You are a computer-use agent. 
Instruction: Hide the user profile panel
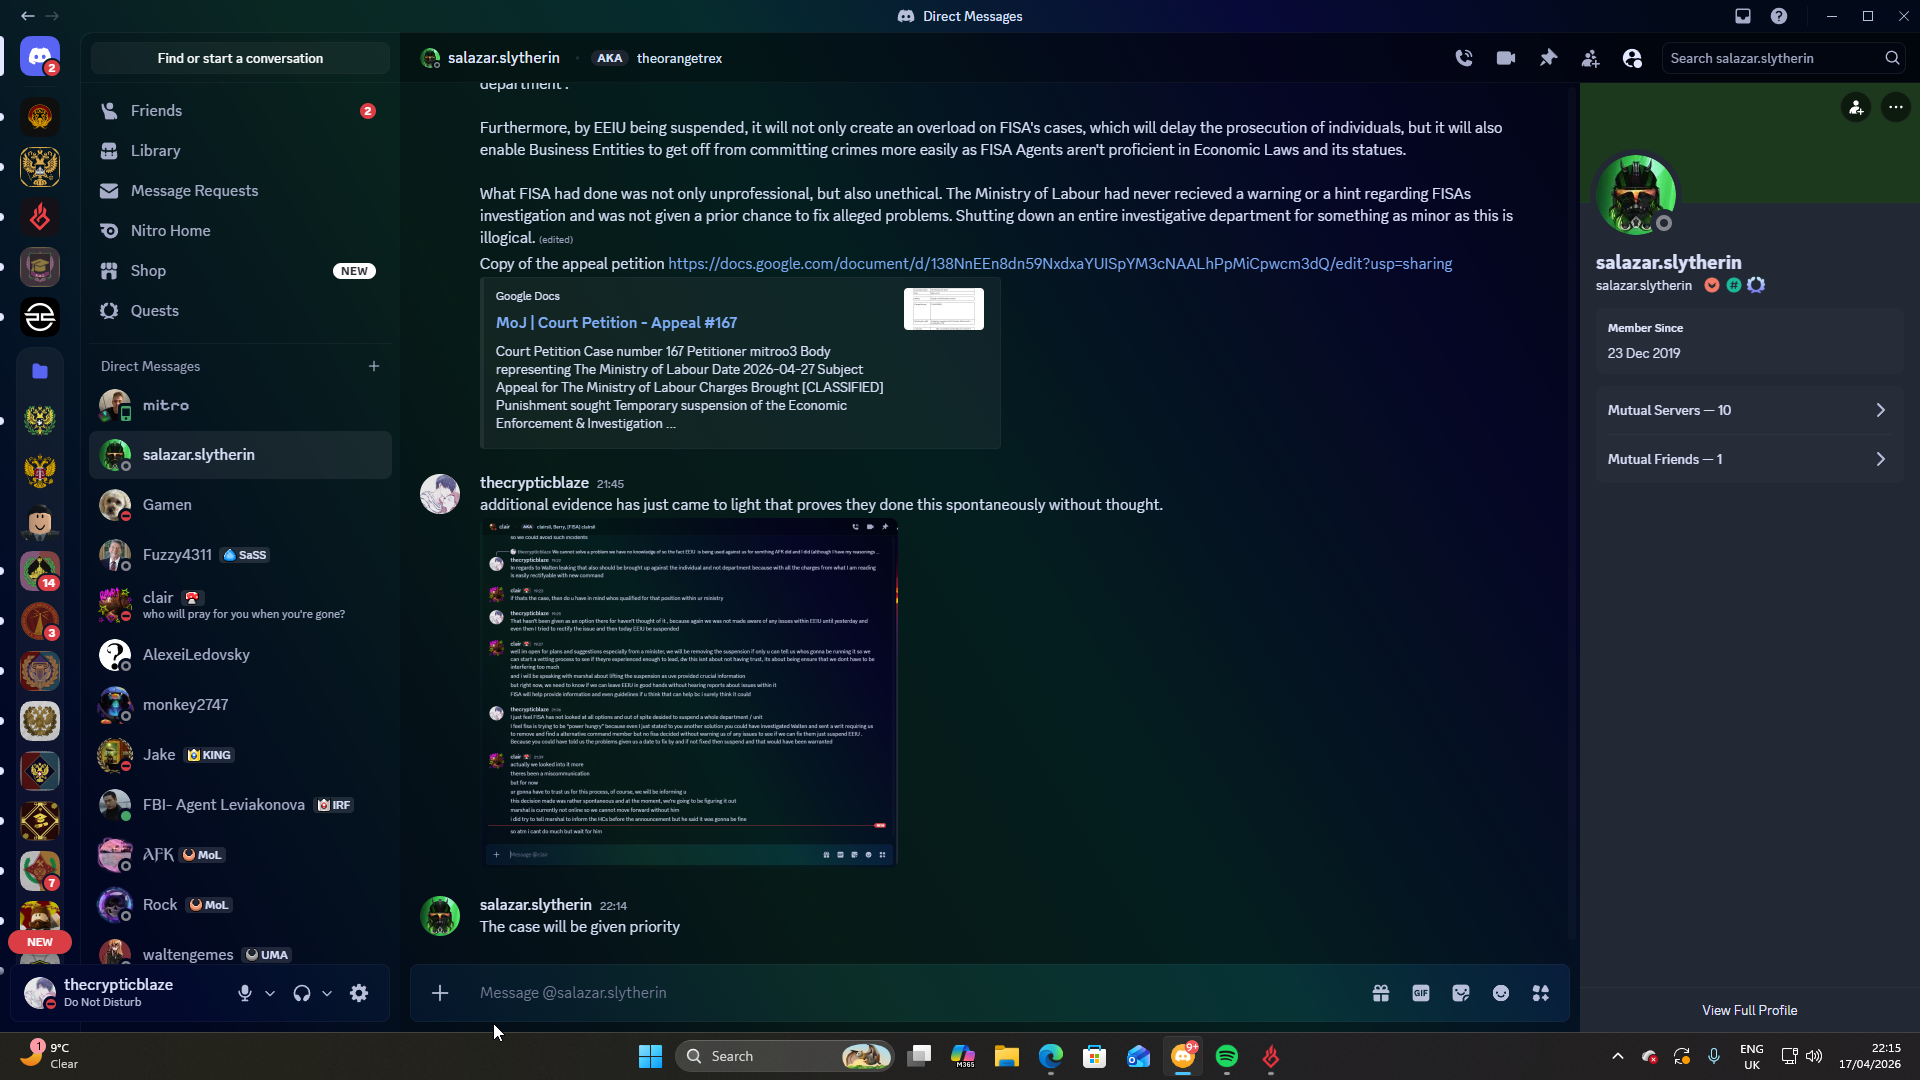tap(1632, 58)
